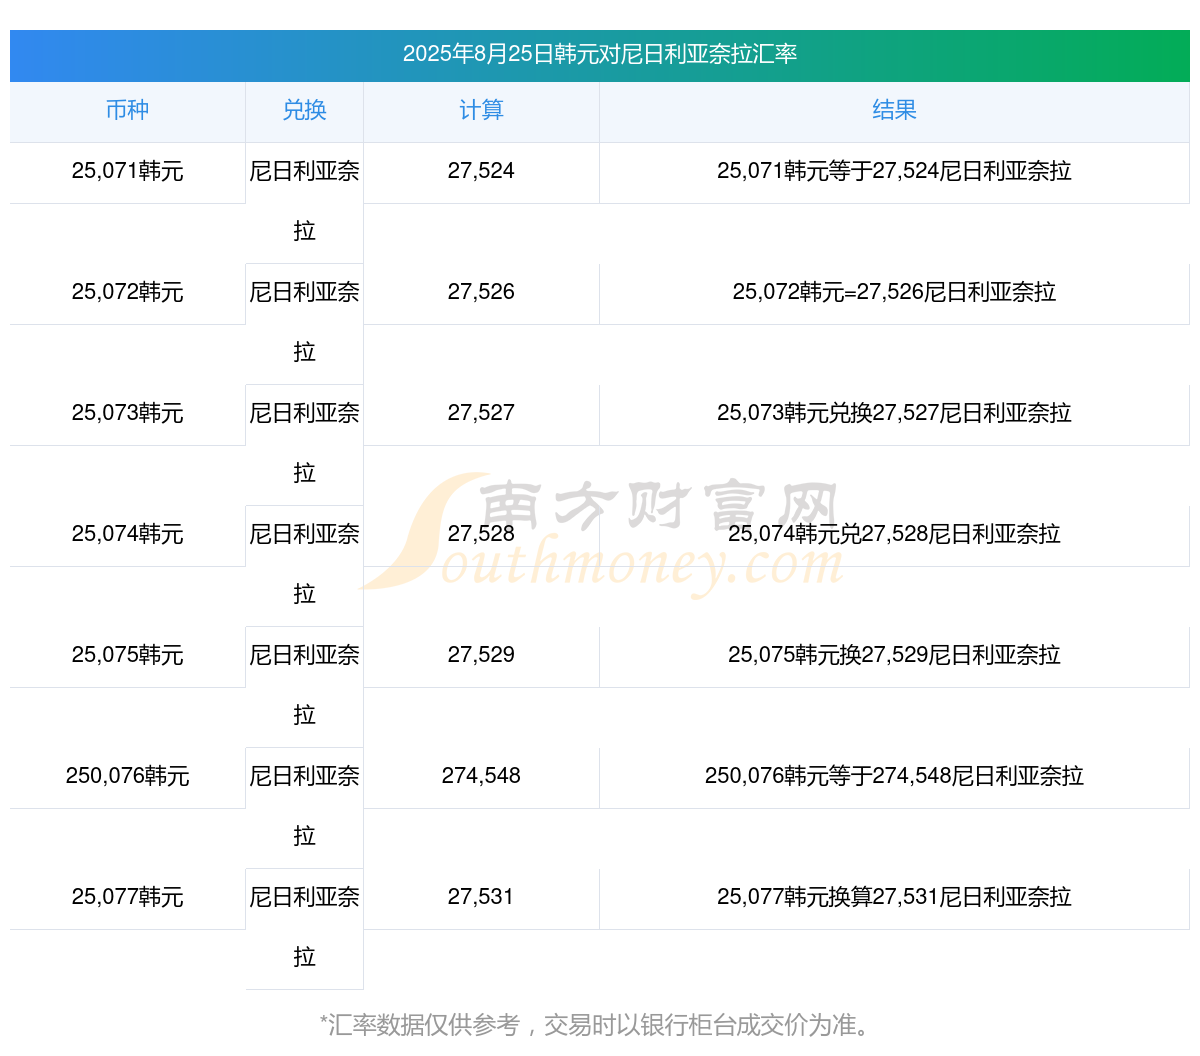The width and height of the screenshot is (1200, 1056).
Task: Click the calculated value 27,529
Action: point(481,655)
